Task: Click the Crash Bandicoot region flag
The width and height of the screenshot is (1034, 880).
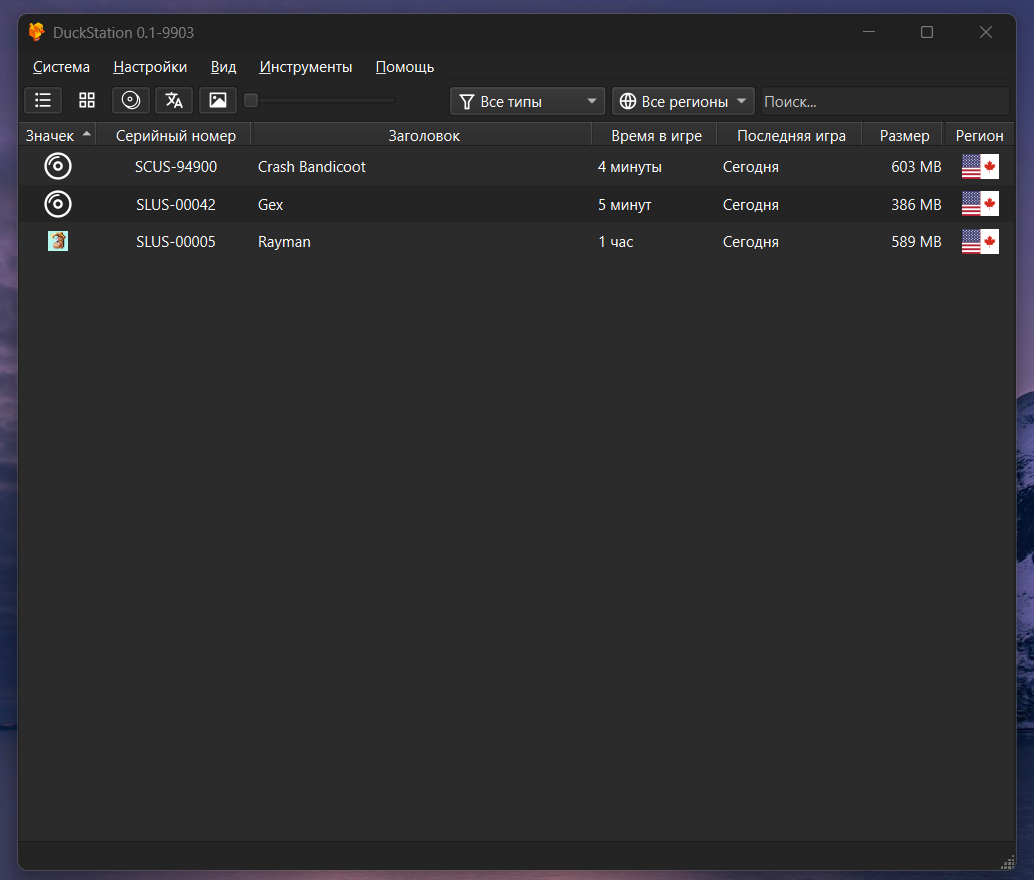Action: tap(980, 167)
